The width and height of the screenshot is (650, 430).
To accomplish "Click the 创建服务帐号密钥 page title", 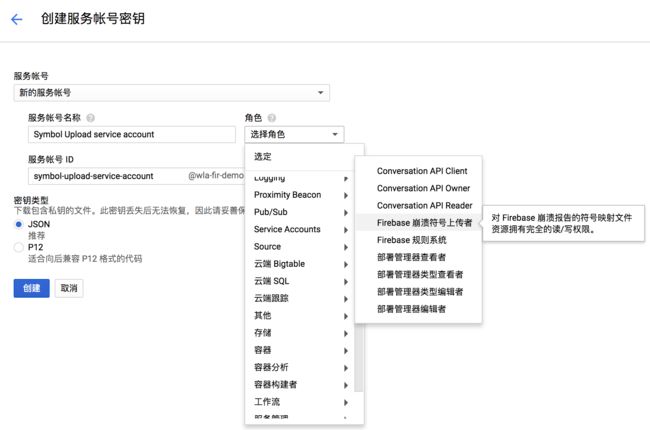I will click(x=93, y=19).
